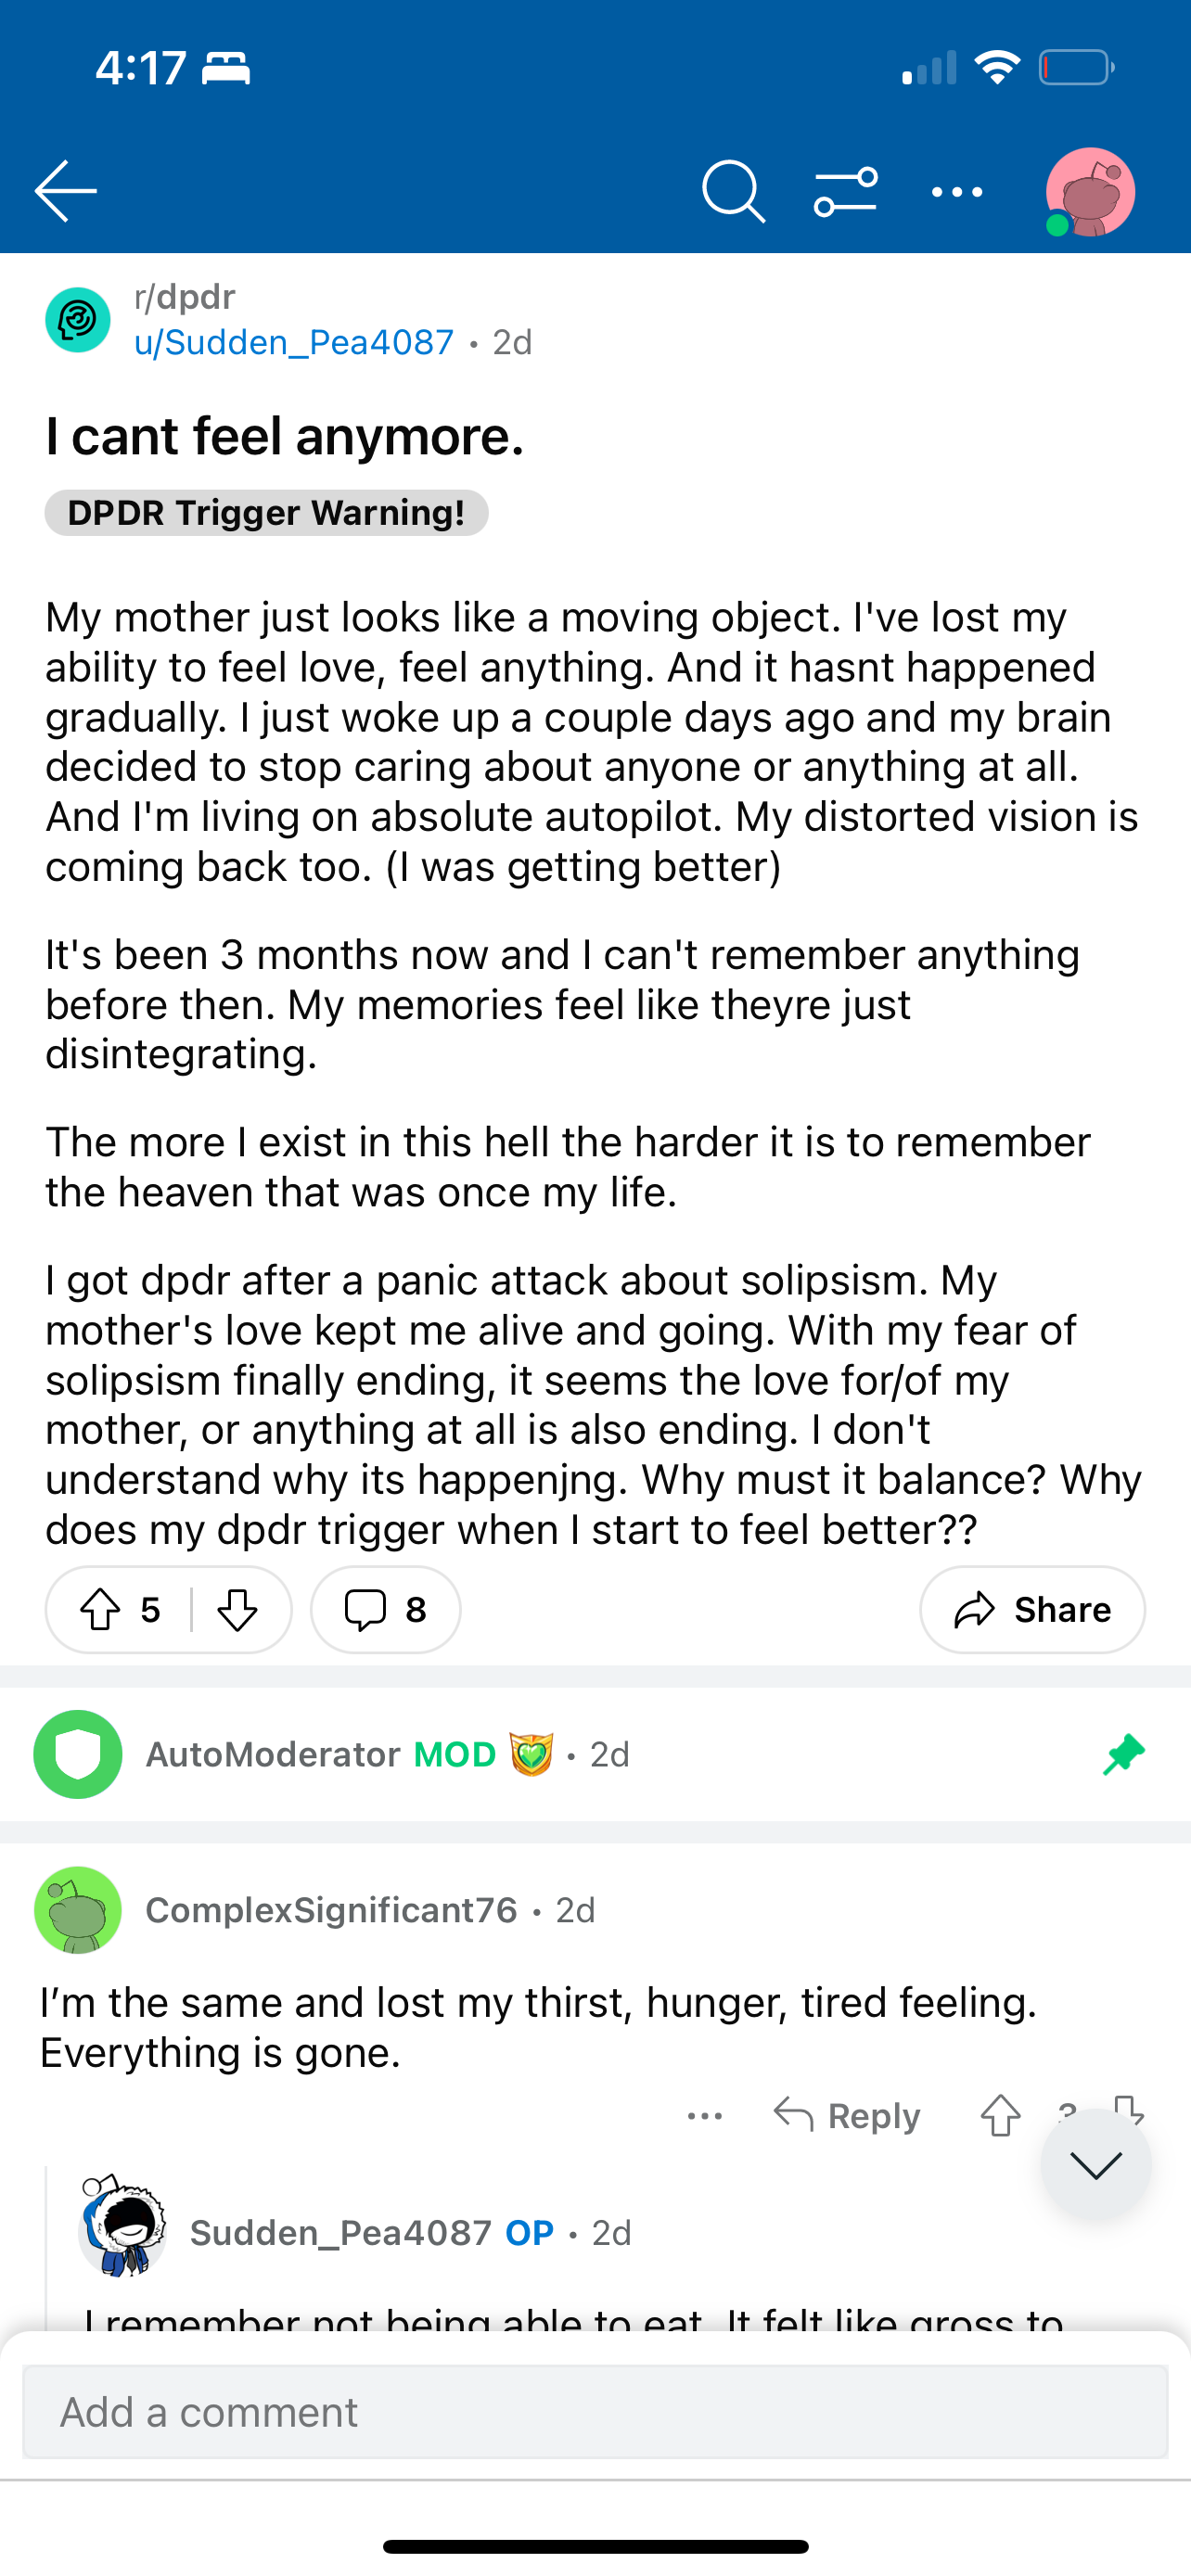This screenshot has height=2576, width=1191.
Task: Reply to ComplexSignificant76's comment
Action: click(x=847, y=2116)
